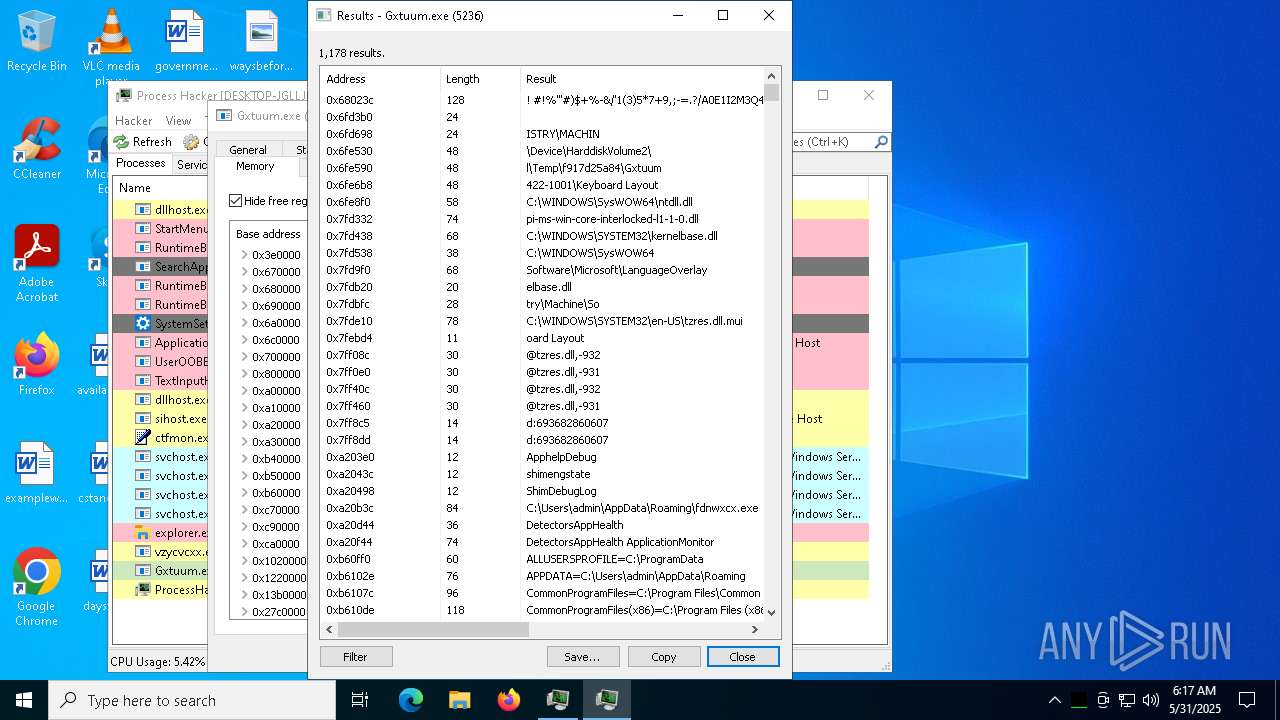The image size is (1280, 720).
Task: Expand memory region 0x680000
Action: [x=244, y=289]
